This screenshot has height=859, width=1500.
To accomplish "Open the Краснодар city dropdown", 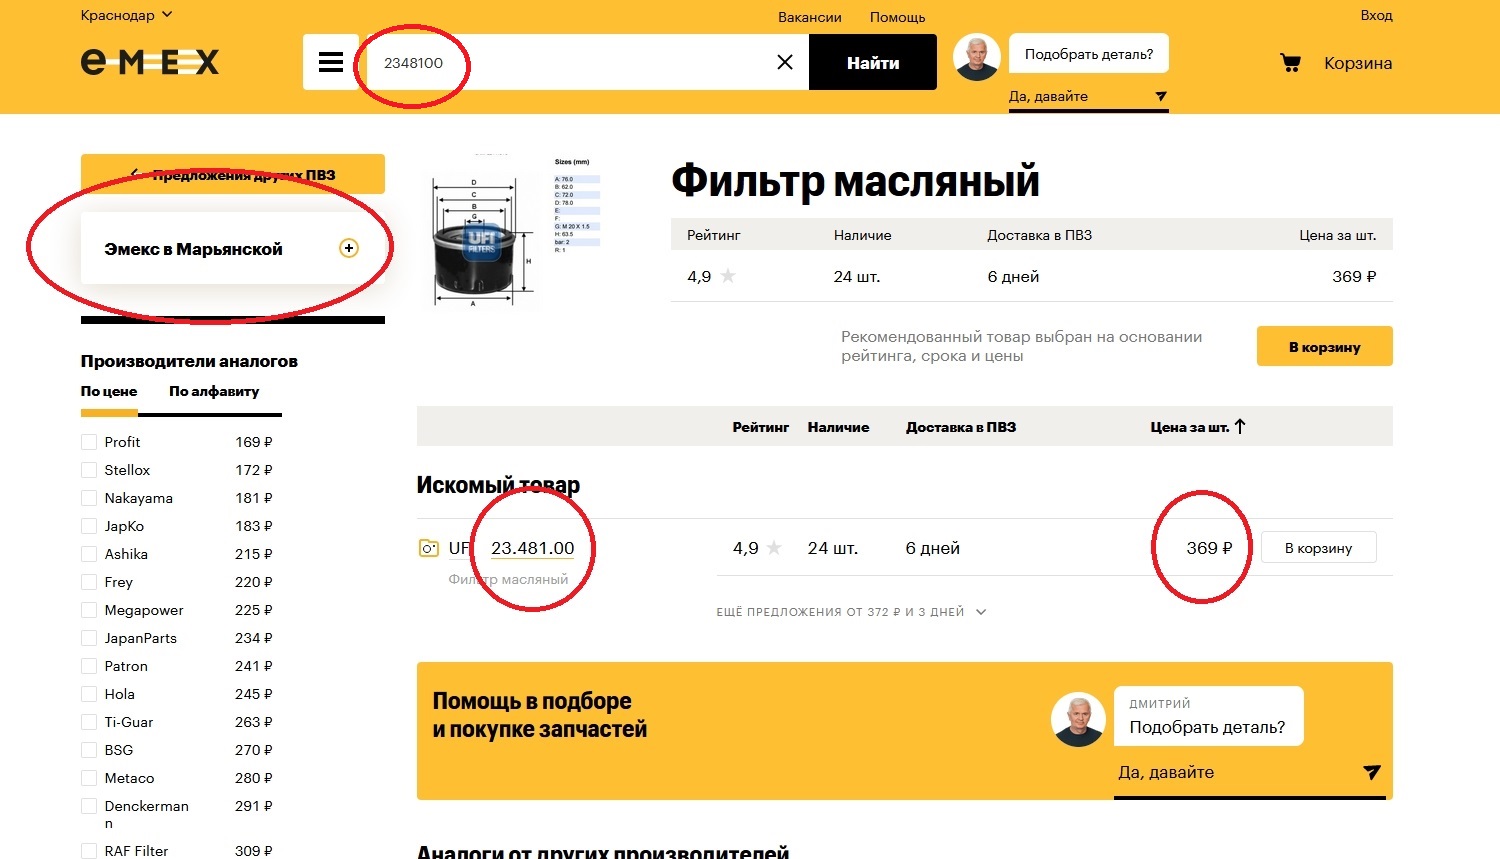I will click(x=127, y=15).
